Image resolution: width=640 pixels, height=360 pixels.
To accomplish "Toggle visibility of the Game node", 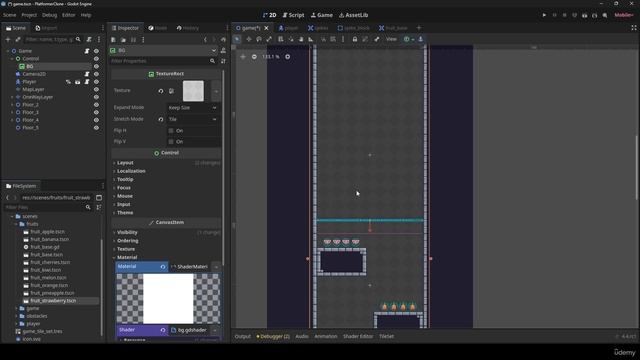I will coord(96,51).
